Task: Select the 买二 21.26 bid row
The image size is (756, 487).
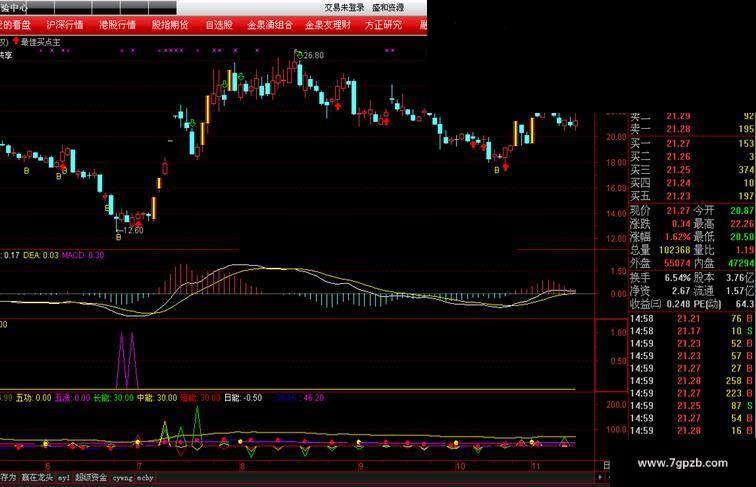Action: [x=692, y=157]
